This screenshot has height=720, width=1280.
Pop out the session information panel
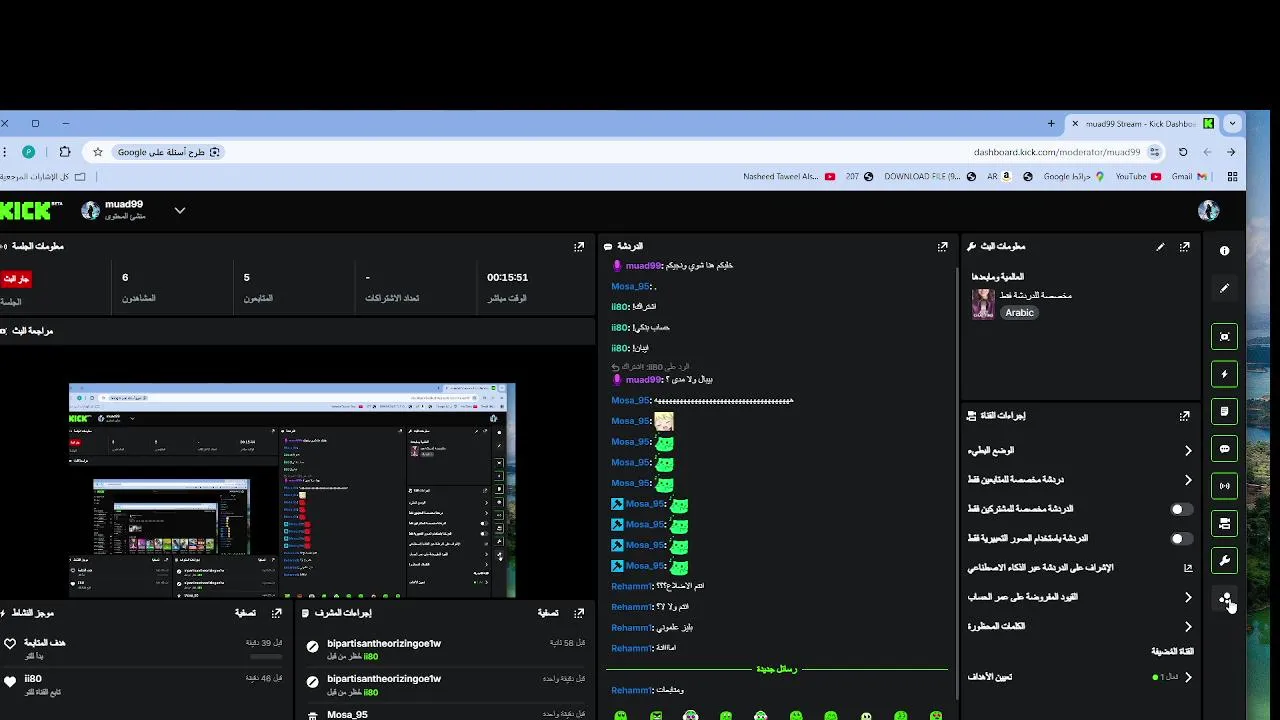pos(579,246)
